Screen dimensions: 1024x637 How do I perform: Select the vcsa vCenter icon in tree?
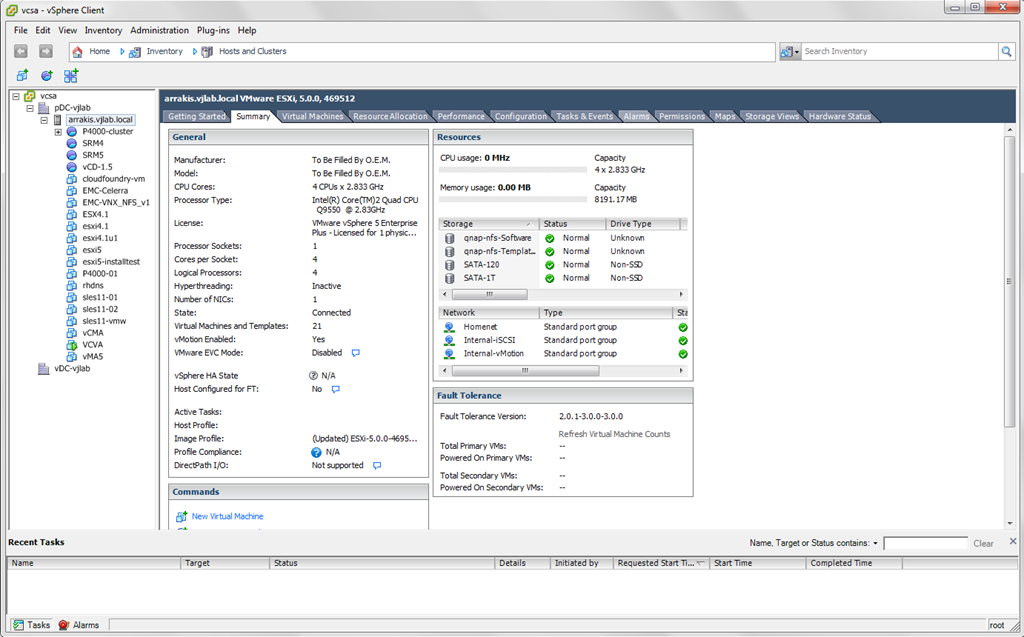click(29, 96)
